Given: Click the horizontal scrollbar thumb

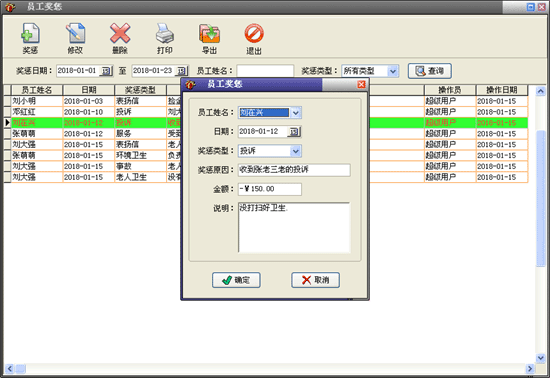Looking at the screenshot, I should coord(20,369).
